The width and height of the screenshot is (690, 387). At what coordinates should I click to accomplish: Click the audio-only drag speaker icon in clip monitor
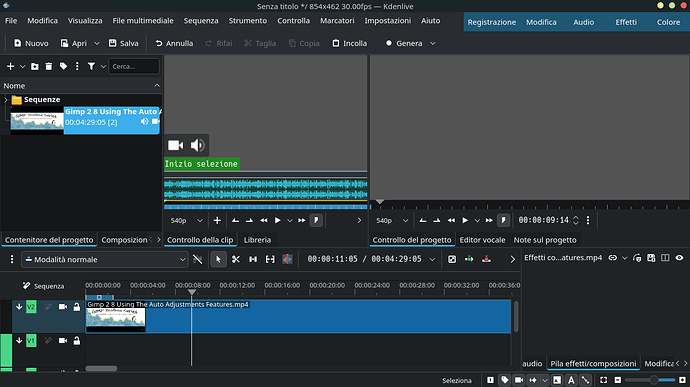tap(198, 145)
